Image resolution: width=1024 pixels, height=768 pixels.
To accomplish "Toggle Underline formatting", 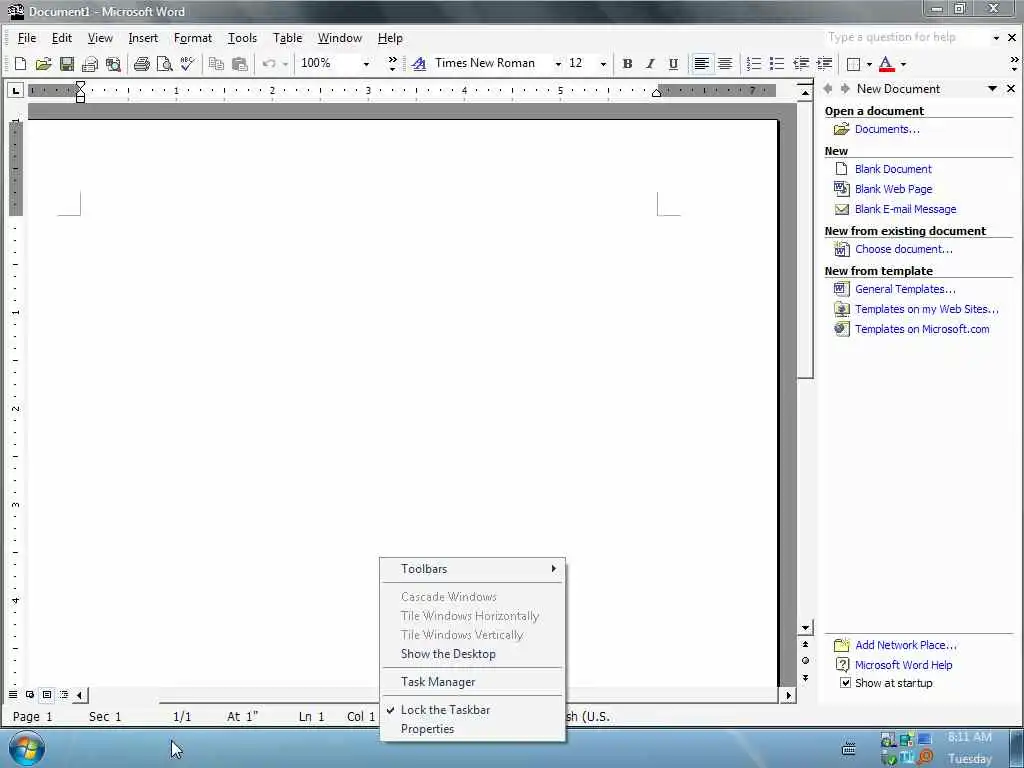I will [x=673, y=63].
